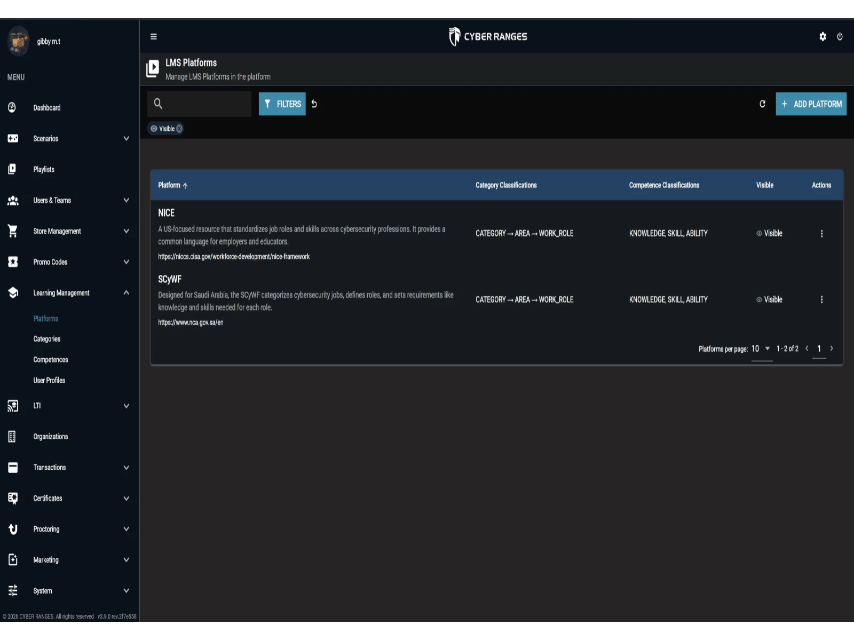This screenshot has width=854, height=640.
Task: Go to previous page arrow
Action: [807, 348]
